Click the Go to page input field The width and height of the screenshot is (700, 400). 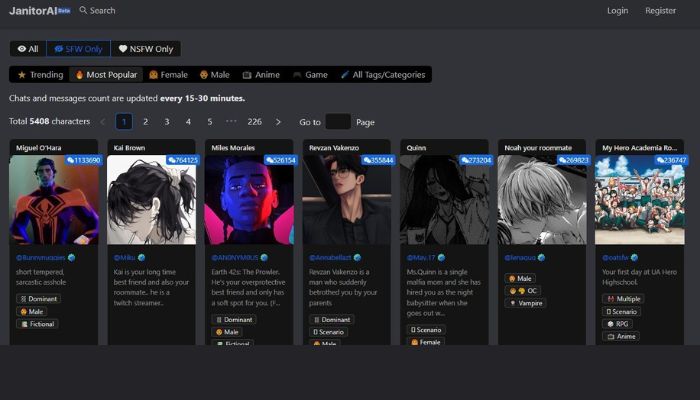pos(338,122)
